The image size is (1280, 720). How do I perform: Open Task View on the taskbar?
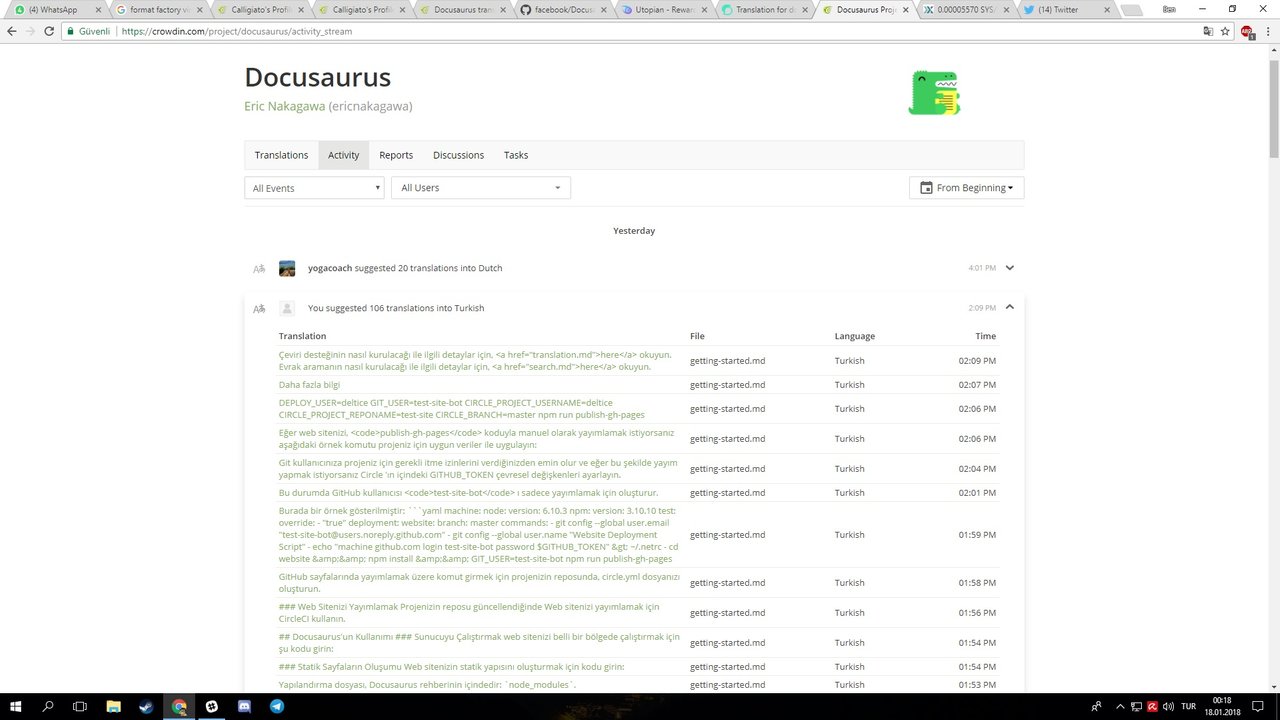coord(80,706)
